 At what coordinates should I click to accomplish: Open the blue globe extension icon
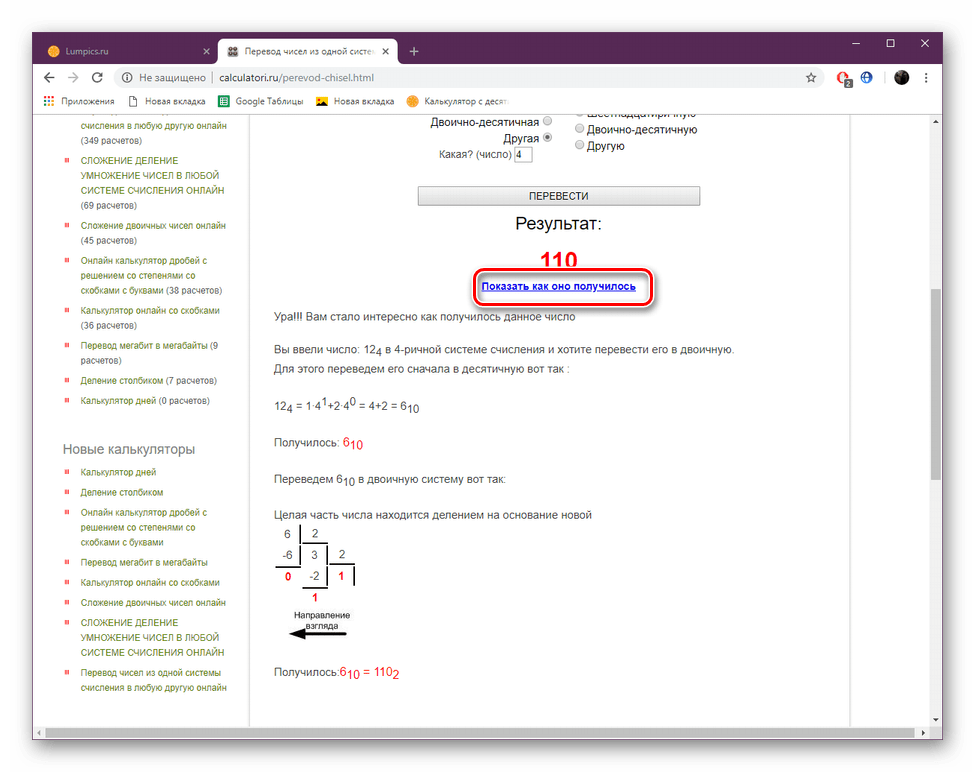(x=866, y=78)
